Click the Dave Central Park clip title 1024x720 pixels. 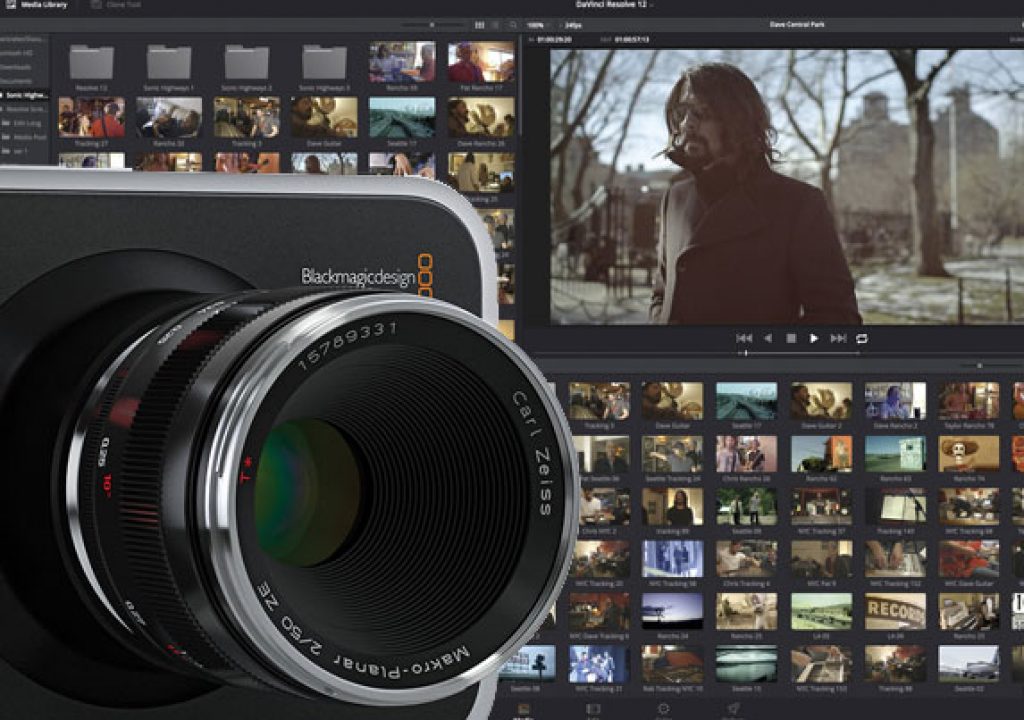(797, 24)
